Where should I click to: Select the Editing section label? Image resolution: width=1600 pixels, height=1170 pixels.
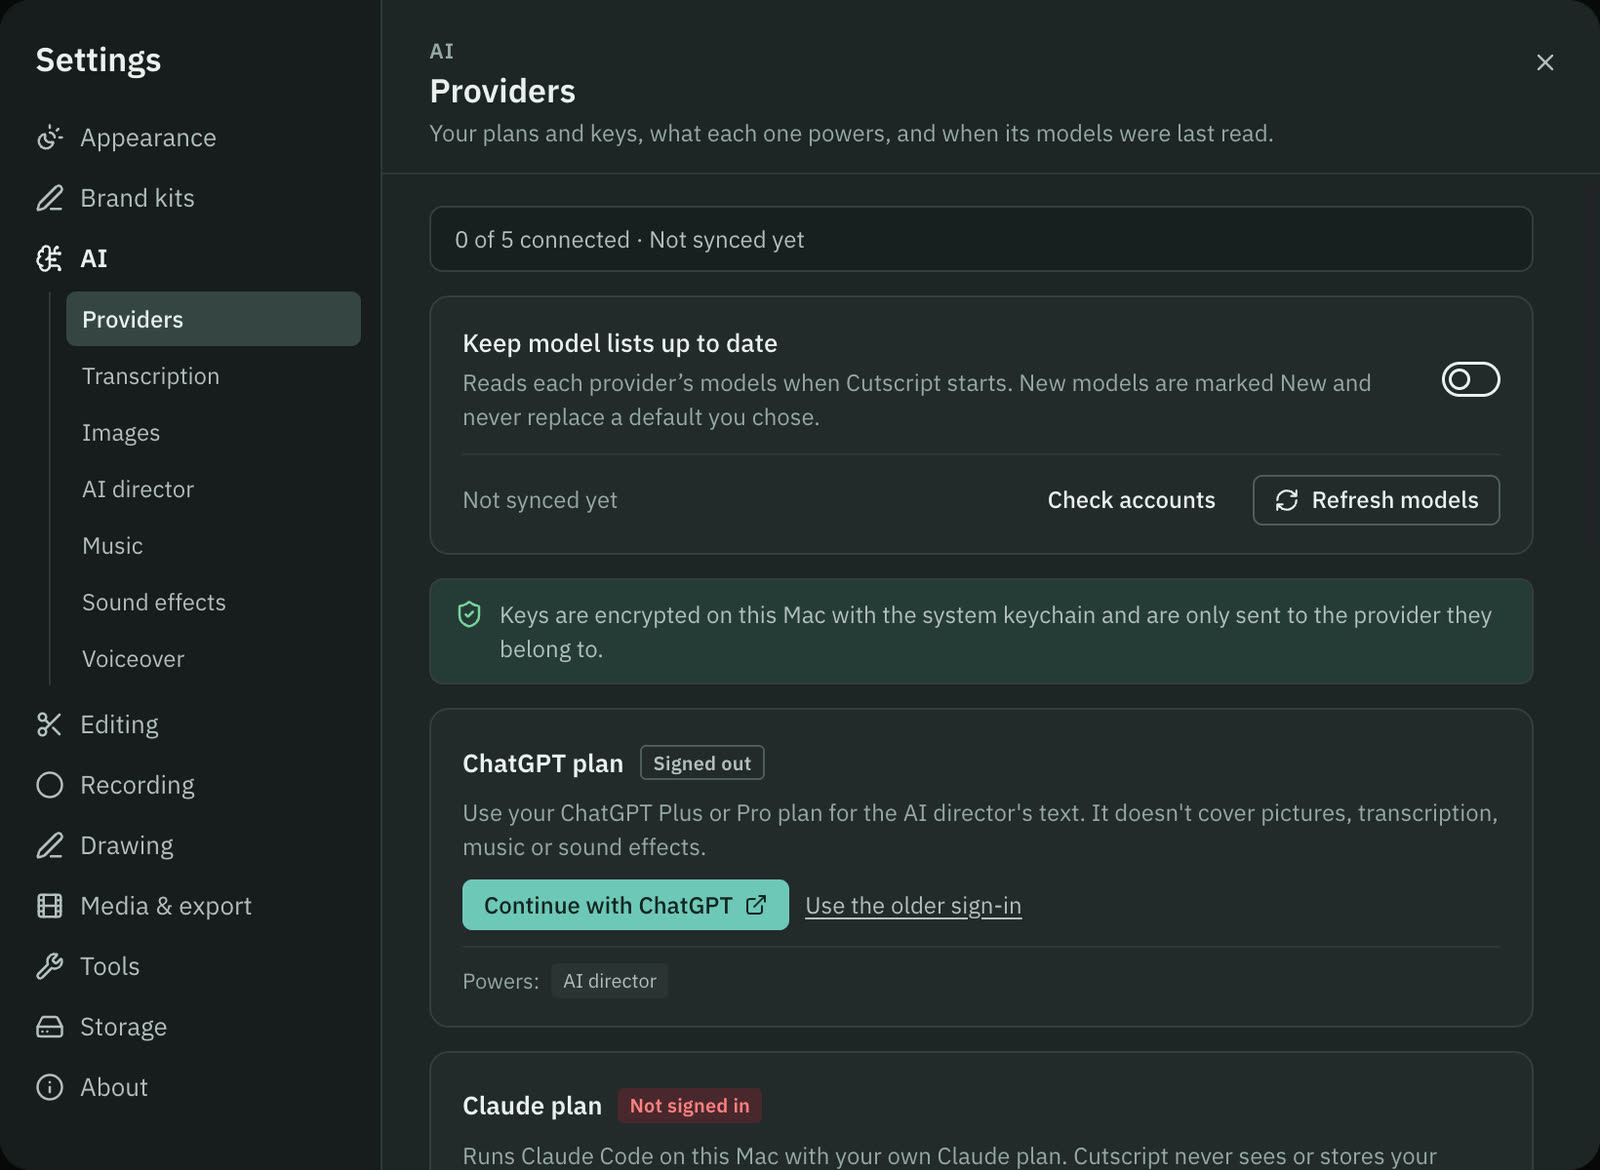[119, 725]
